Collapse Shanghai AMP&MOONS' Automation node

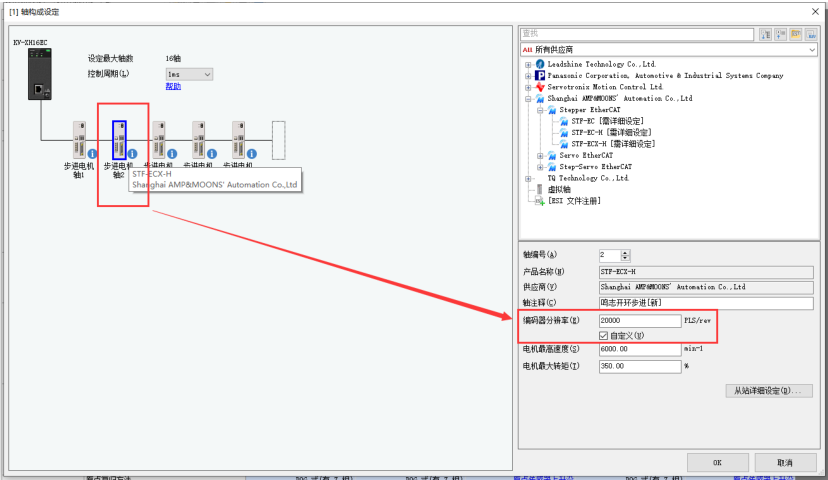coord(527,99)
